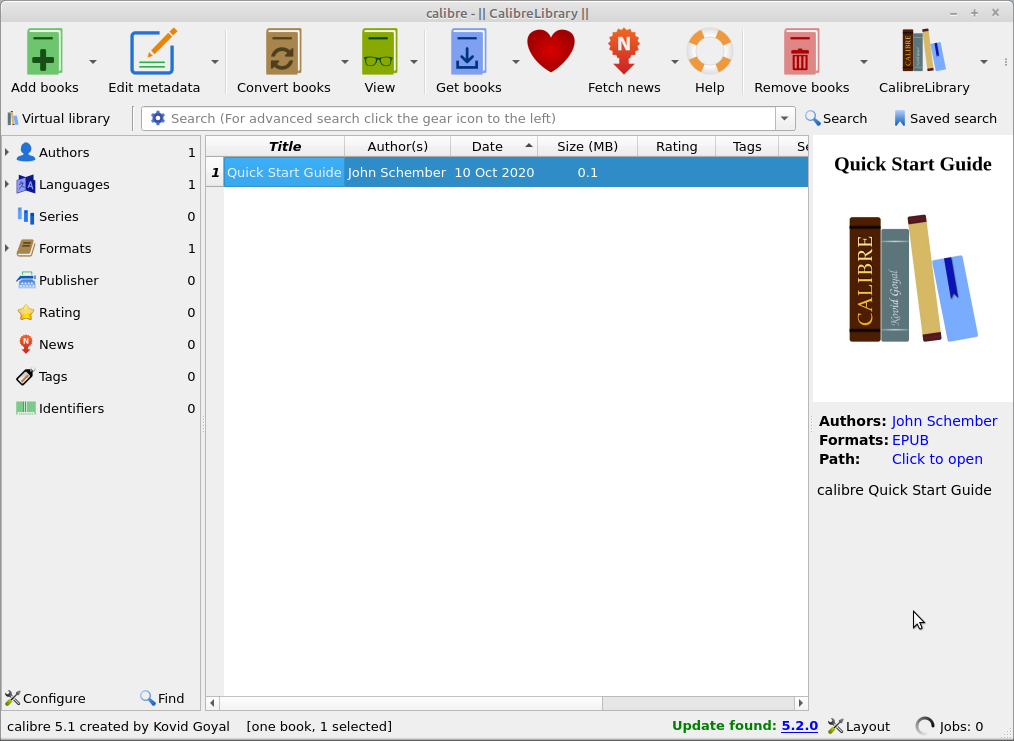Select 'Quick Start Guide' title cell
The height and width of the screenshot is (741, 1014).
pos(284,173)
